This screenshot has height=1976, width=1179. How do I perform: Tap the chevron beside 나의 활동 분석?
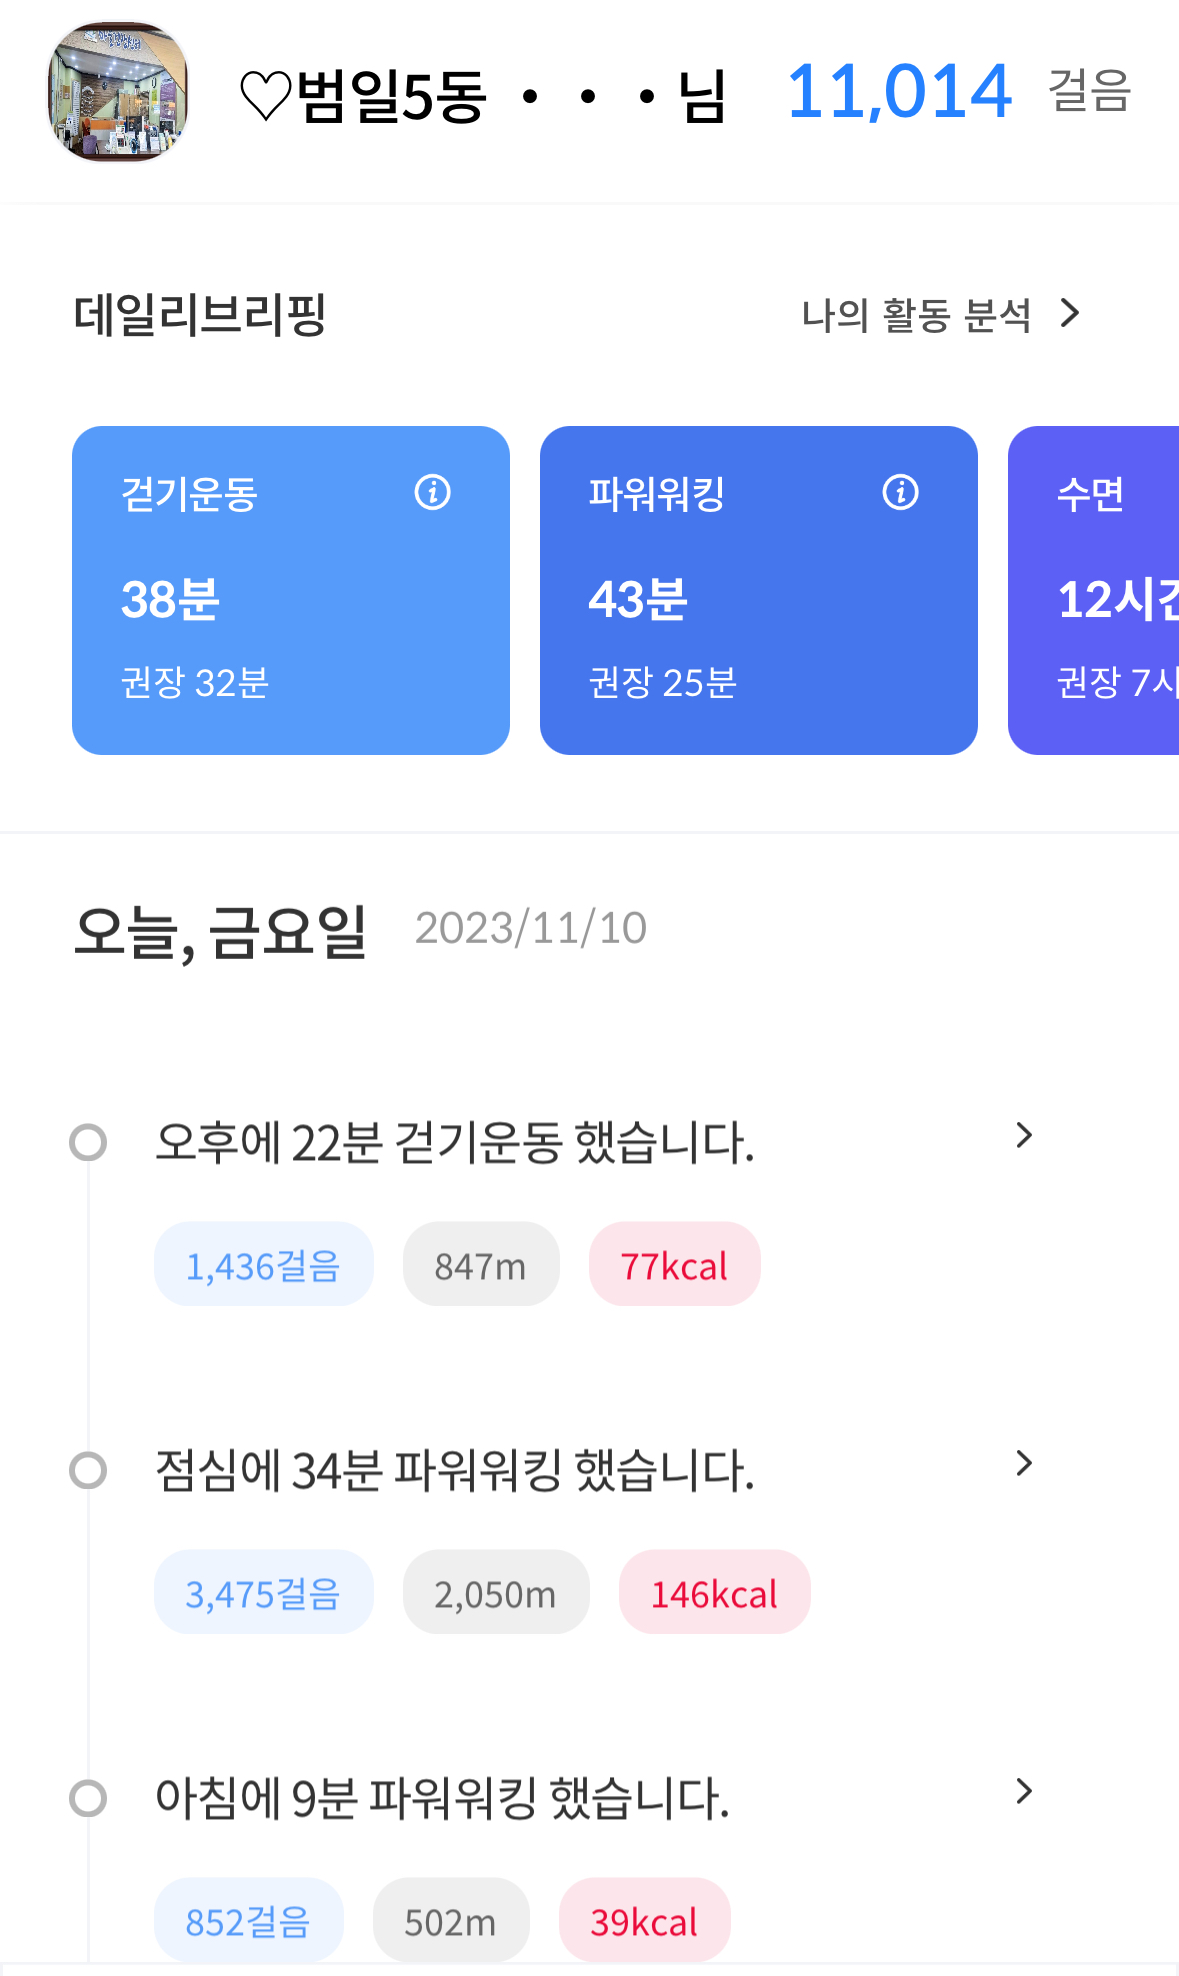point(1070,314)
